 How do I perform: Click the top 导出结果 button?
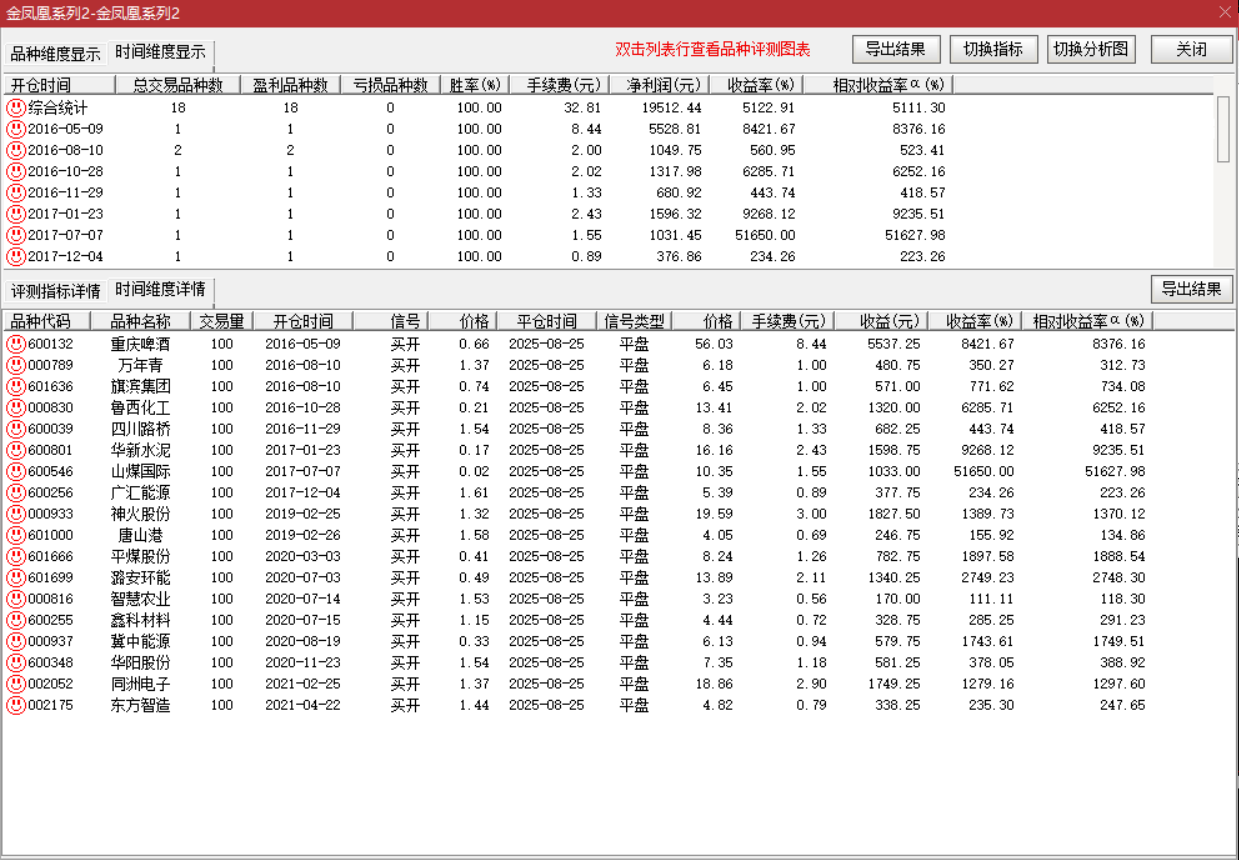coord(896,49)
